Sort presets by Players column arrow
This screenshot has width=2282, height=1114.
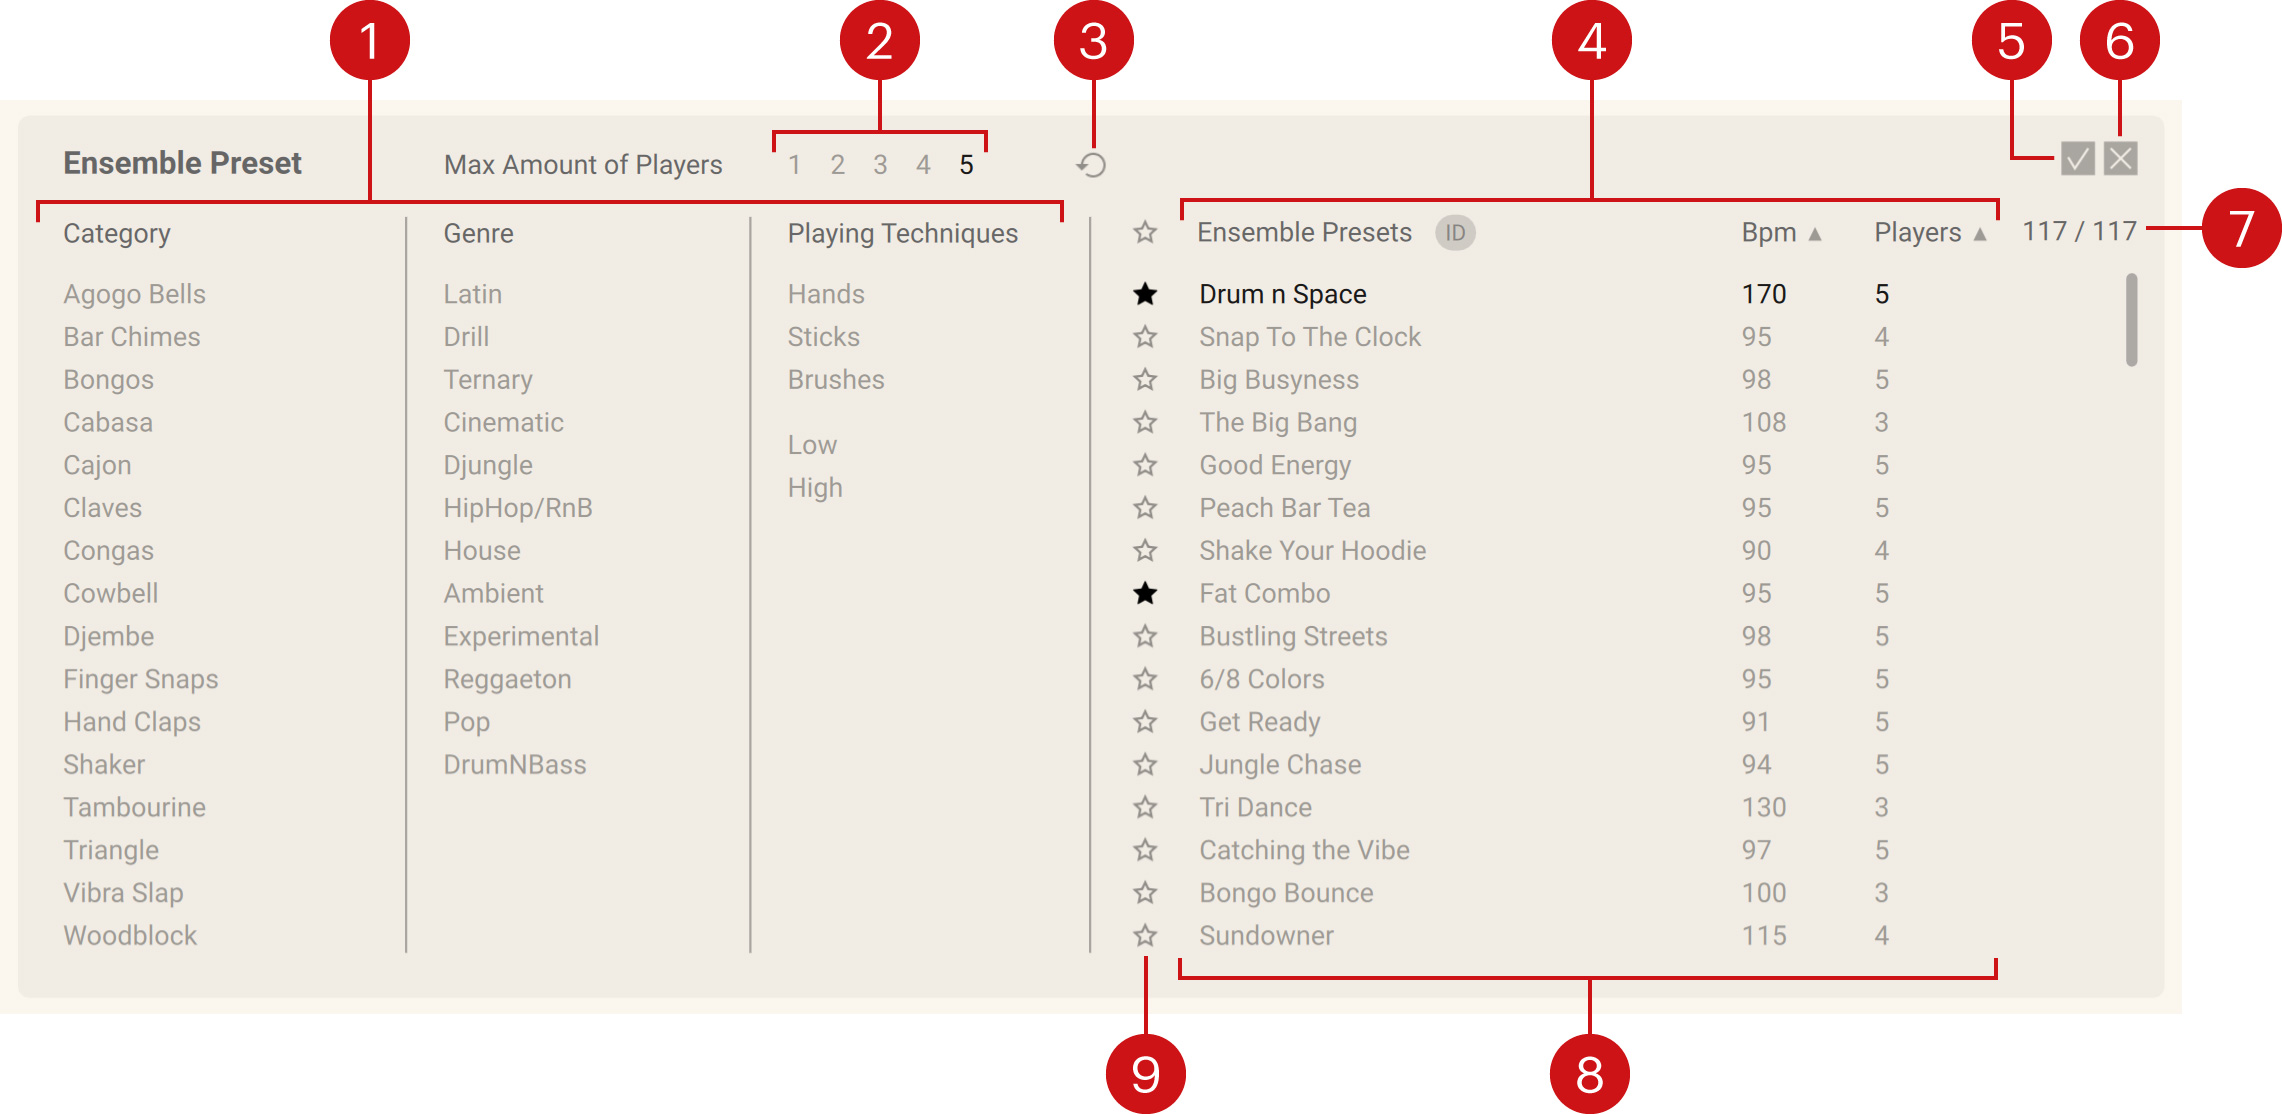pos(1979,234)
